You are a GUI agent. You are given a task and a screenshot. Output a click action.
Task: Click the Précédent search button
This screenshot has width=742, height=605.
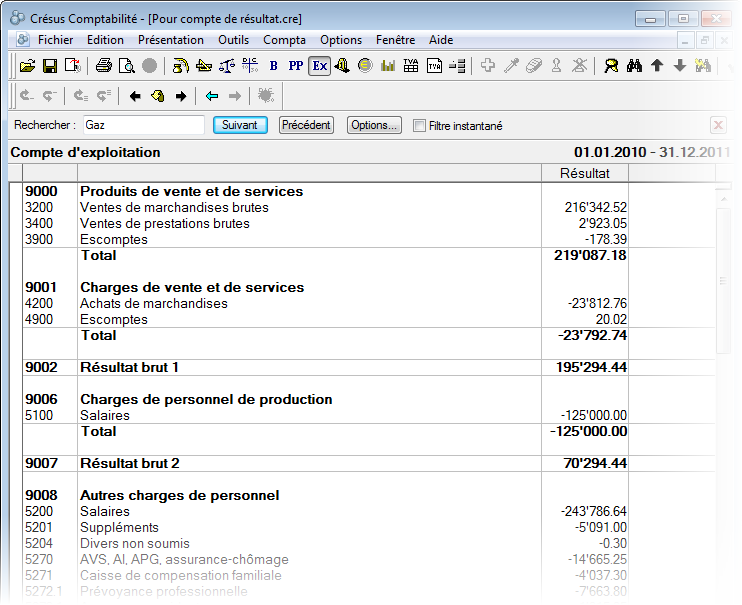click(x=306, y=125)
